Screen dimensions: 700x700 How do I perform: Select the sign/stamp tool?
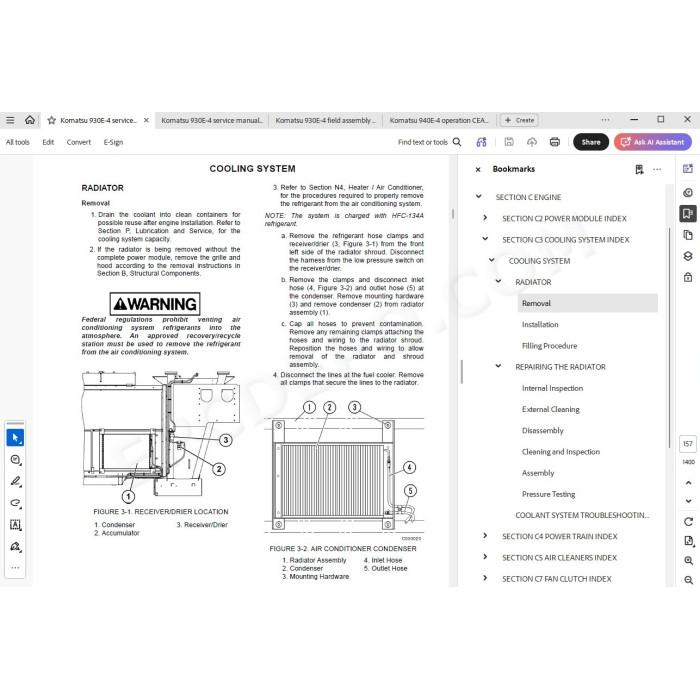point(15,546)
